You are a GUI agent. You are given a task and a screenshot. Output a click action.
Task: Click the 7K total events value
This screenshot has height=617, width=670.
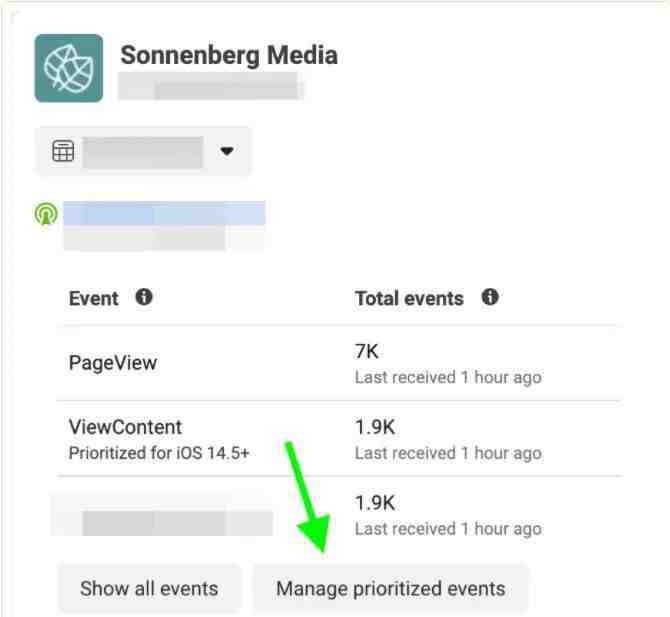(x=367, y=352)
